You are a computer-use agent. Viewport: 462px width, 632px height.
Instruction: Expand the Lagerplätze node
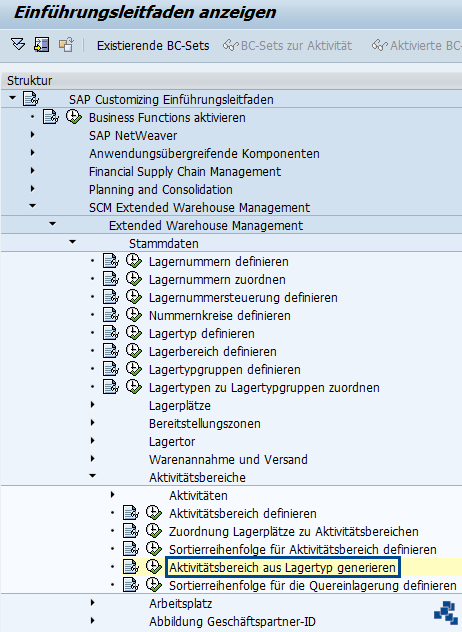coord(93,405)
